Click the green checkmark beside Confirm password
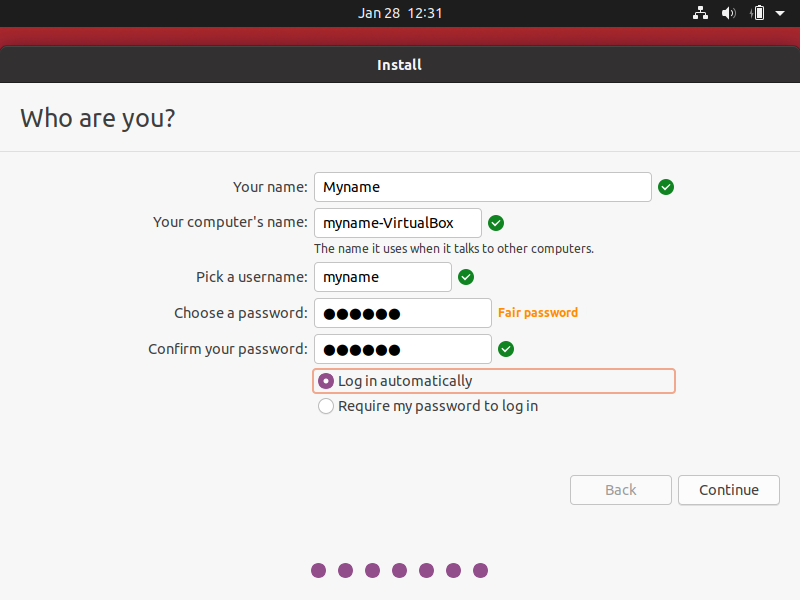 506,349
